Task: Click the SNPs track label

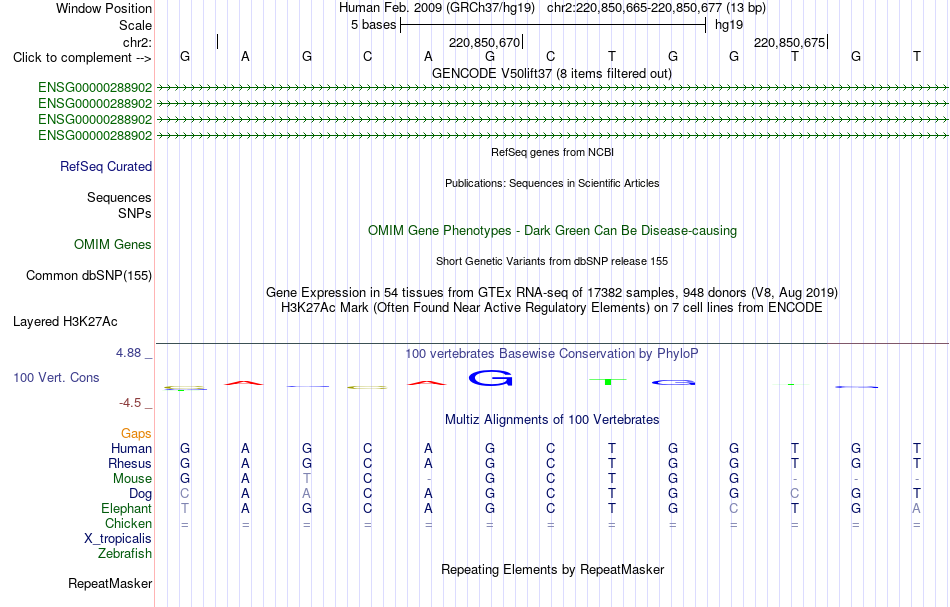Action: (x=135, y=213)
